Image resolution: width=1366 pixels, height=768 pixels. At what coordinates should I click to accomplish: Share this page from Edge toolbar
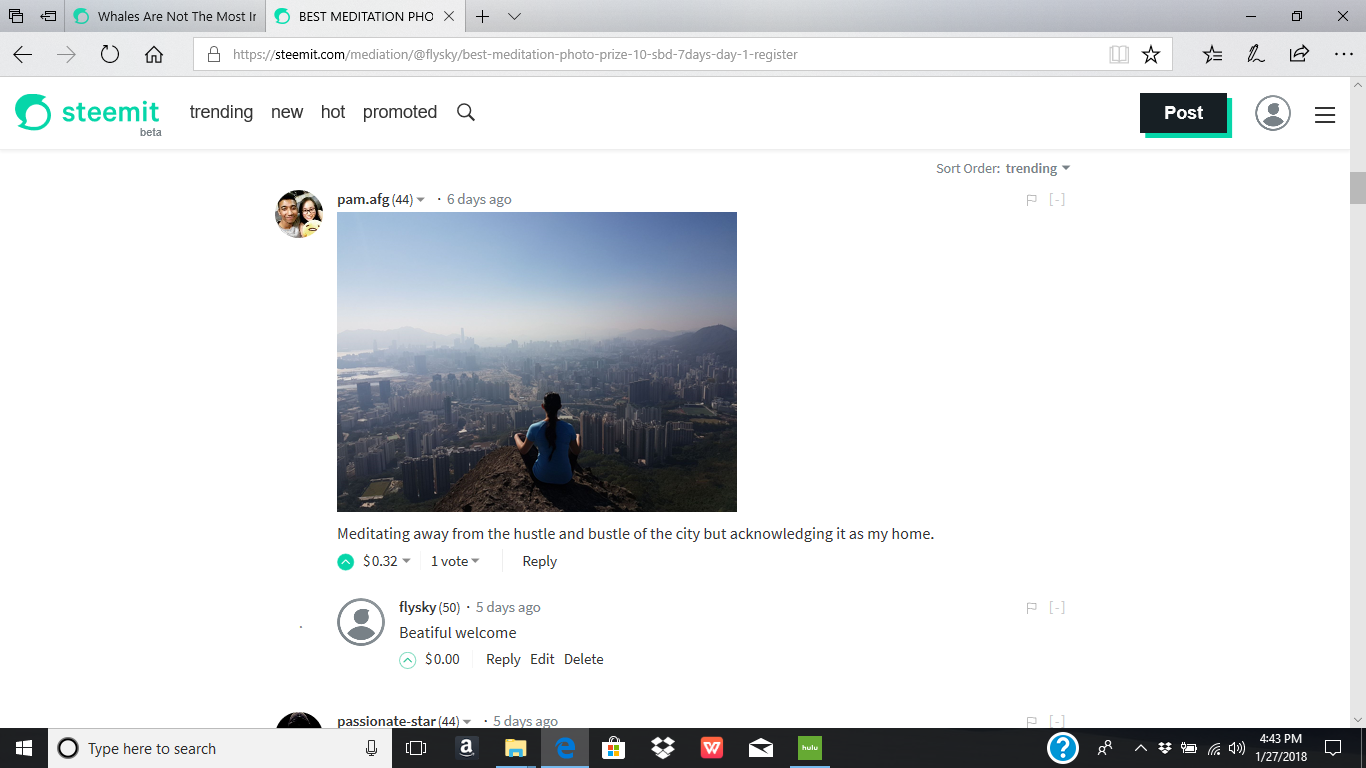(x=1299, y=55)
